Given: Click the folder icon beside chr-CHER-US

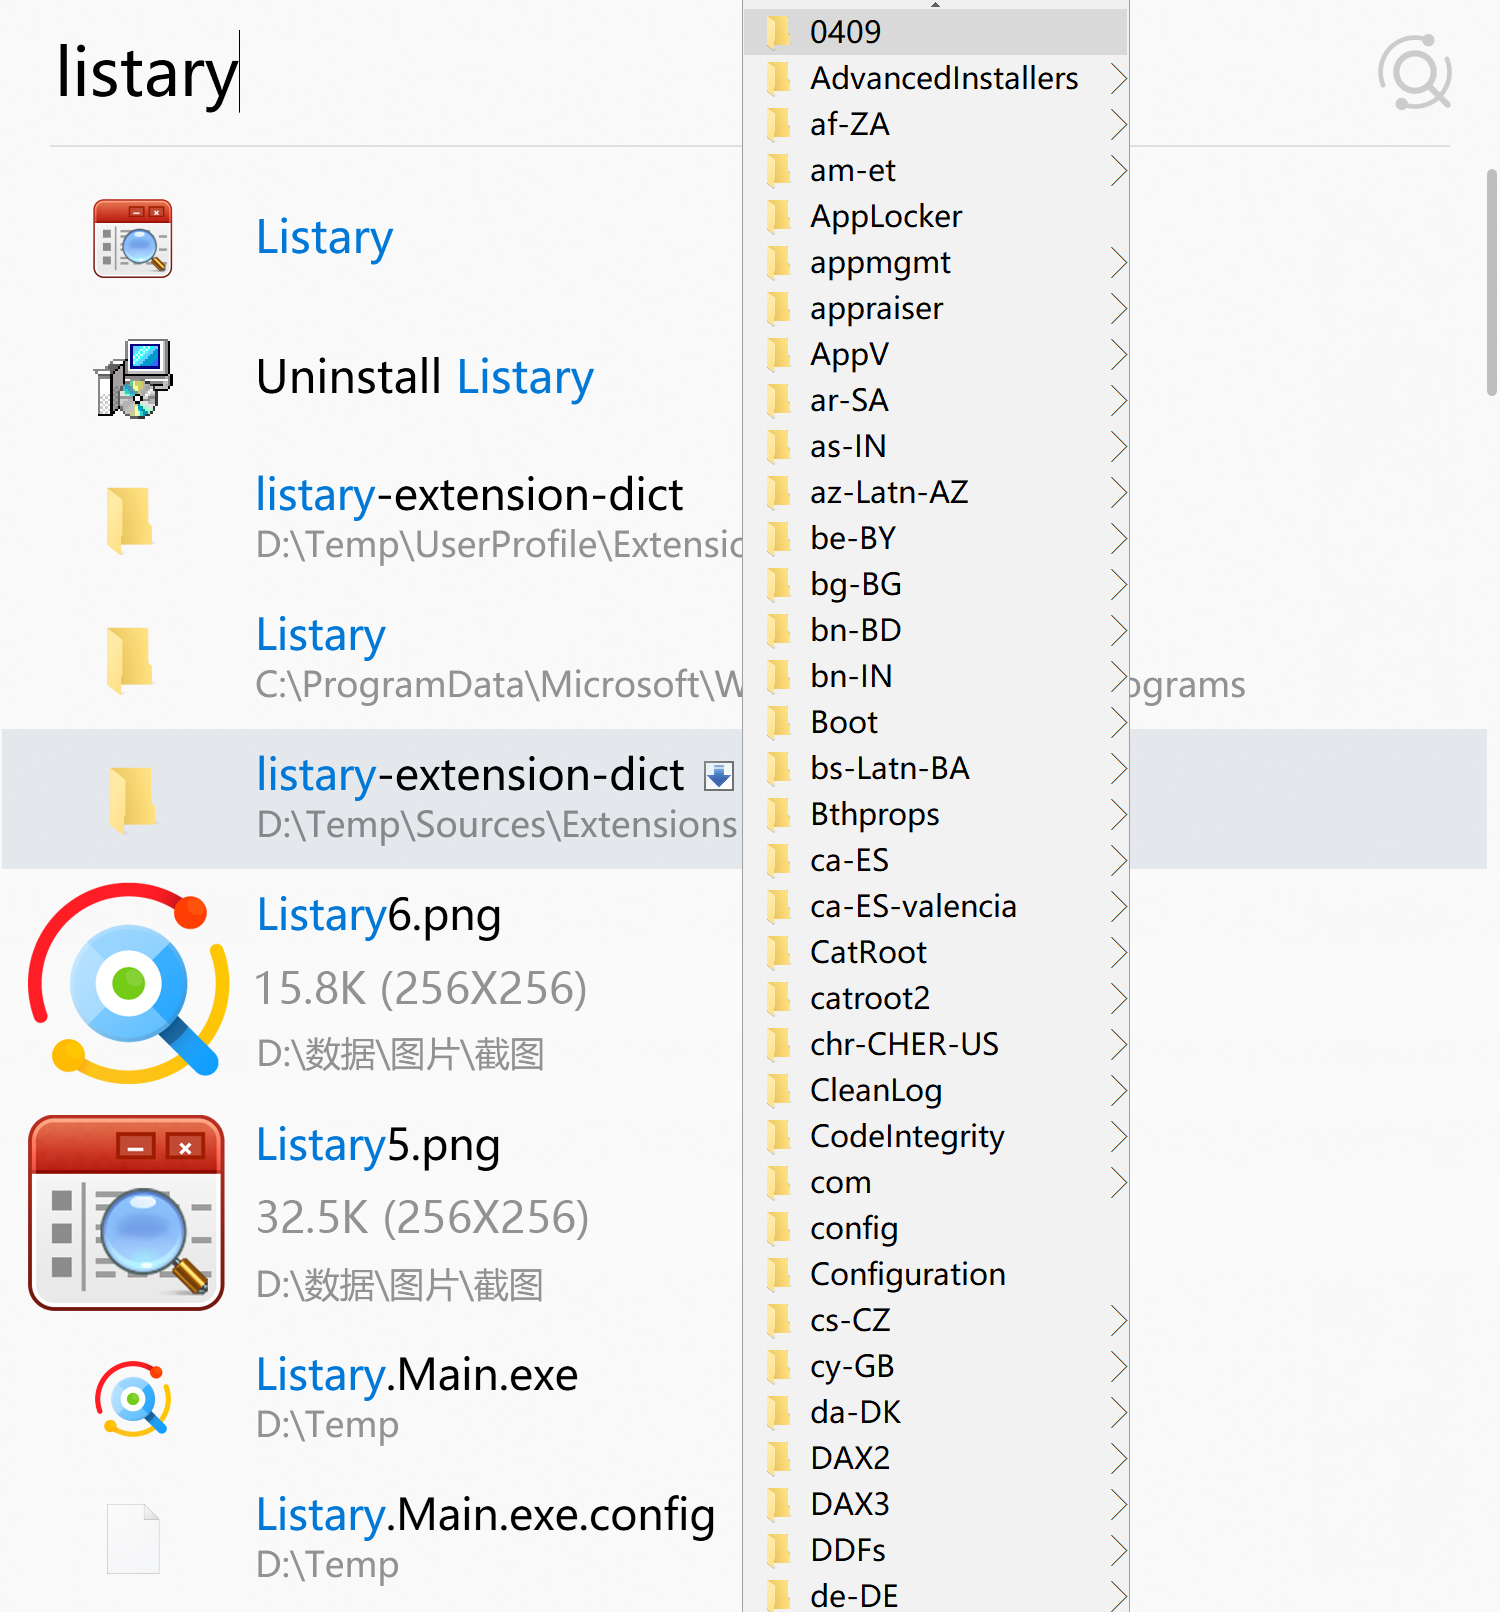Looking at the screenshot, I should click(x=779, y=1044).
